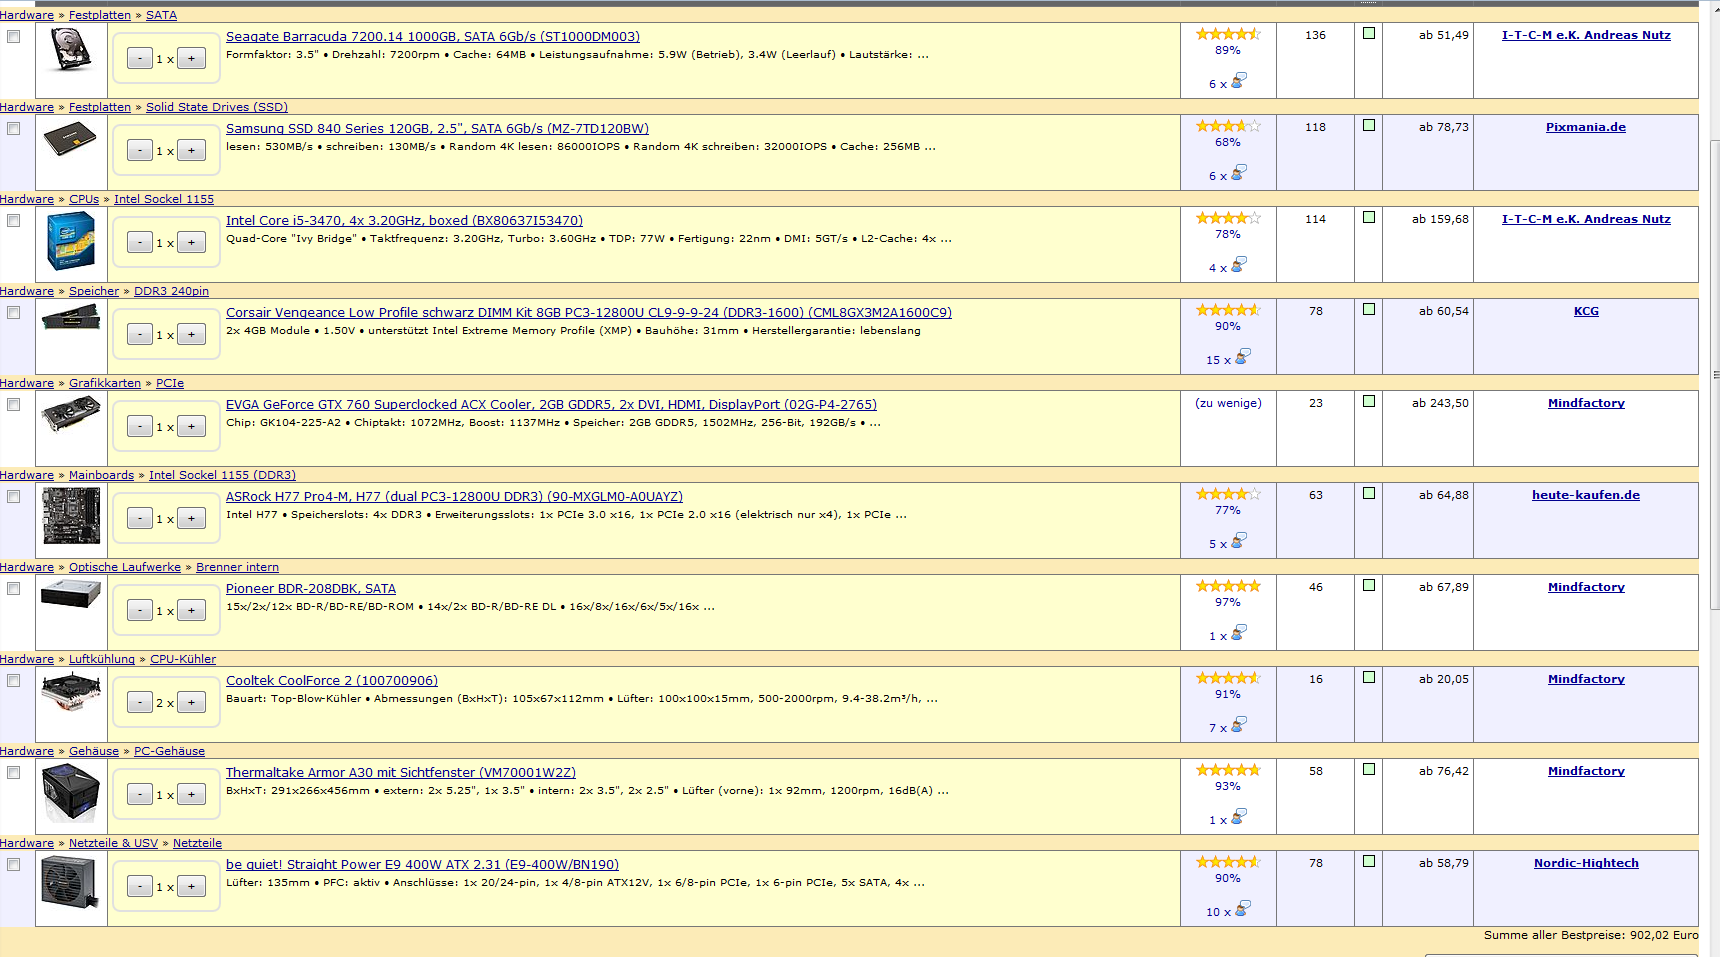
Task: View user reviews icon for Corsair Vengeance
Action: point(1243,356)
